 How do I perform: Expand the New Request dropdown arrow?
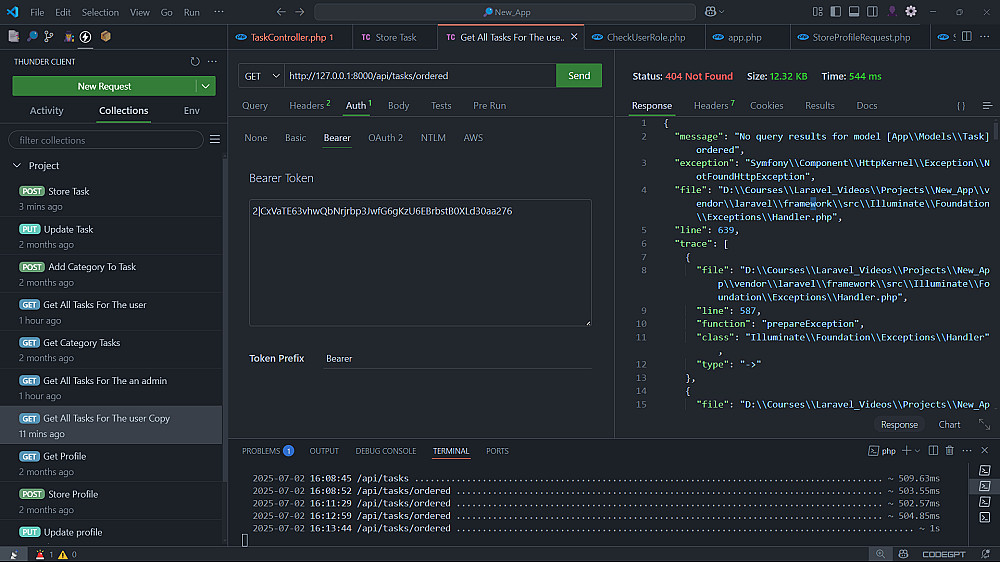point(206,87)
